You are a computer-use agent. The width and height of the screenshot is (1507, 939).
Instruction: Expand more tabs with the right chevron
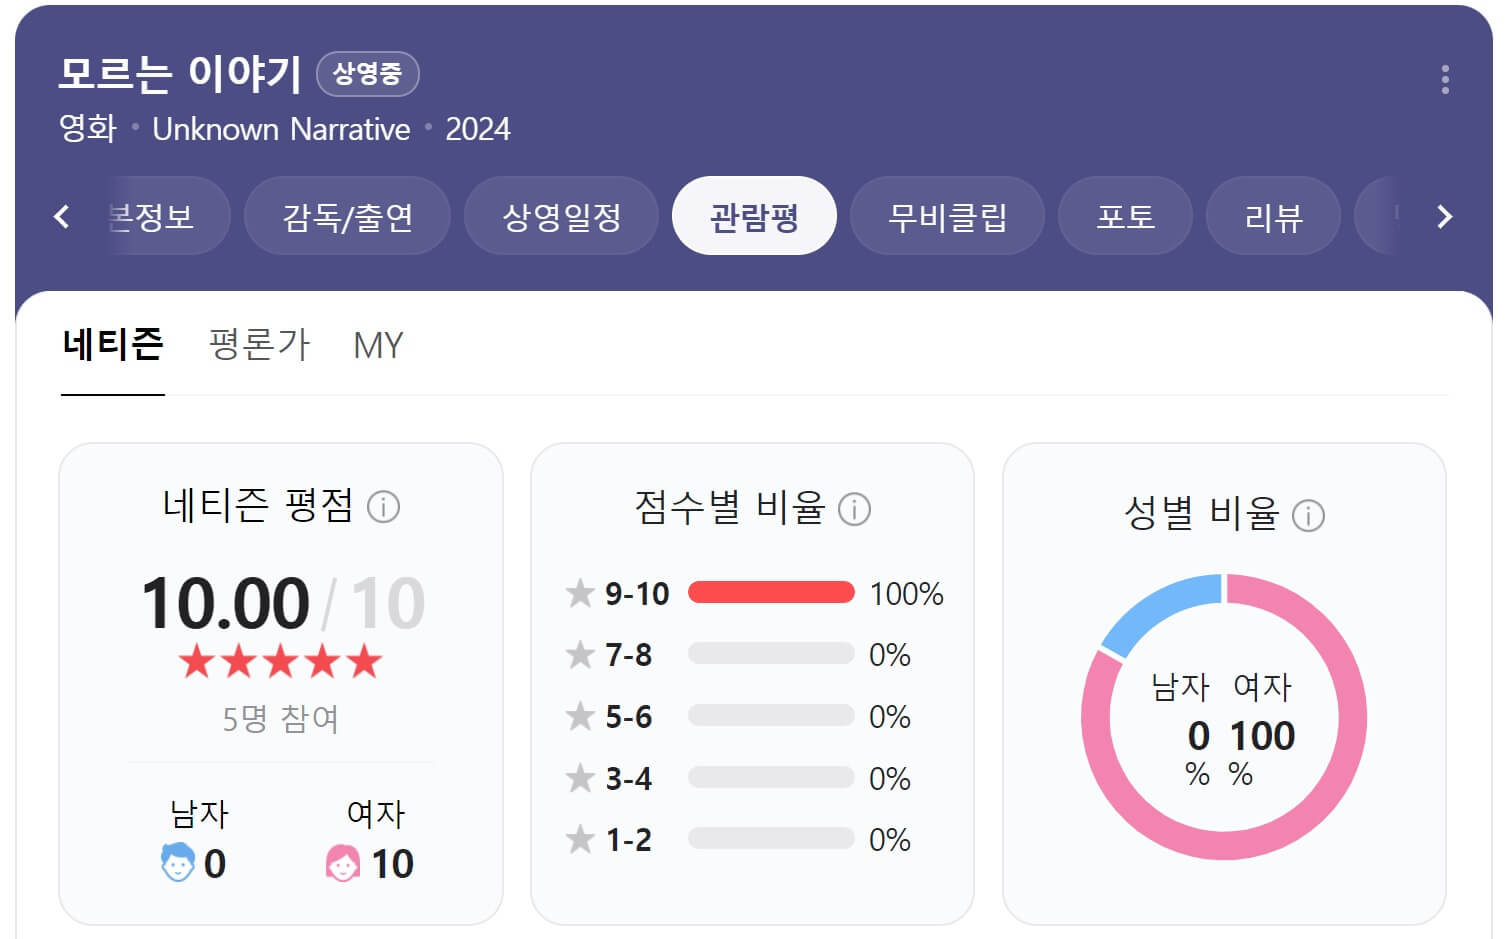(1443, 215)
